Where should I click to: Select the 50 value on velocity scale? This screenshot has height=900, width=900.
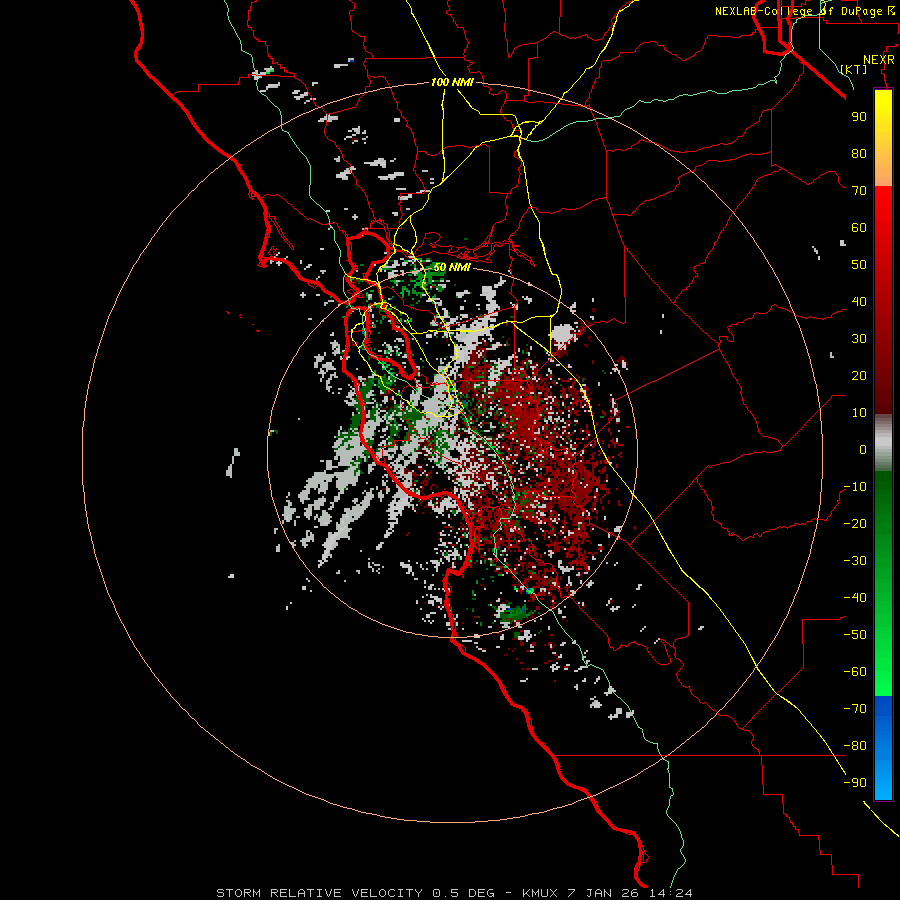click(x=859, y=265)
